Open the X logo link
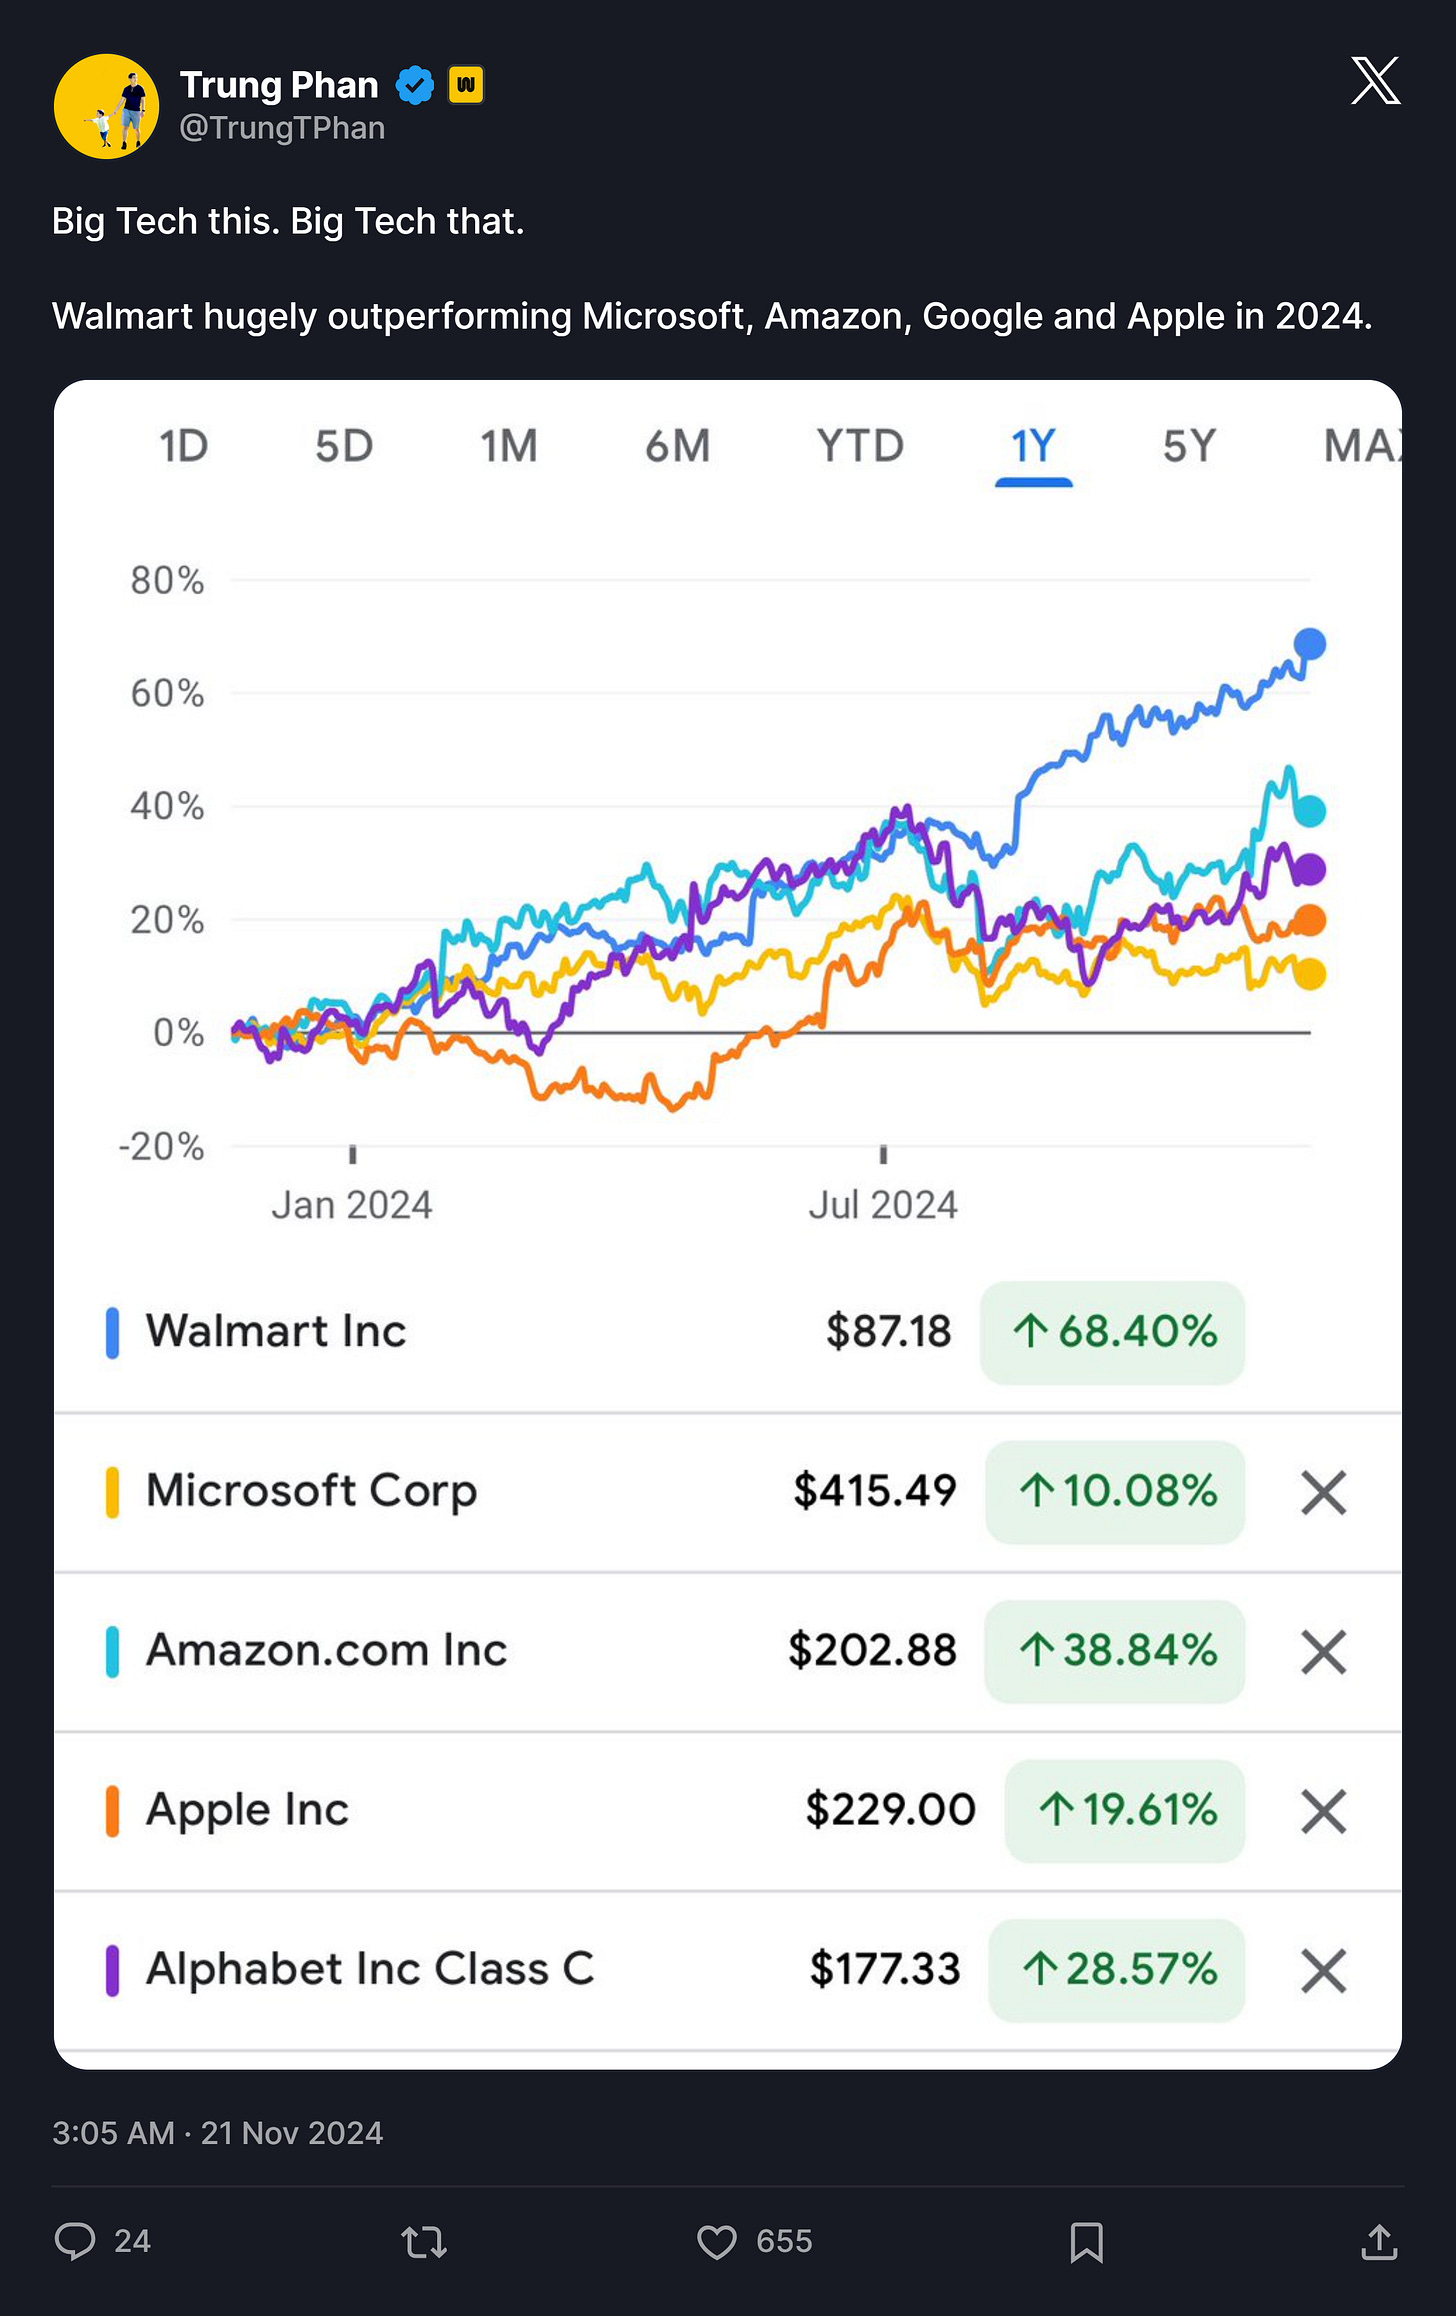1456x2316 pixels. 1375,81
